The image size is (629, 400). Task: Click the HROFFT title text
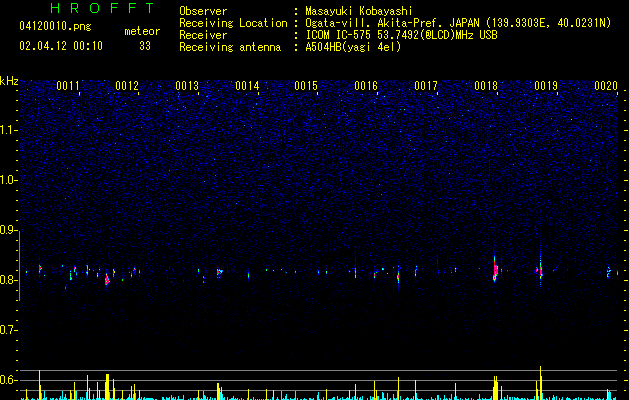(x=102, y=8)
